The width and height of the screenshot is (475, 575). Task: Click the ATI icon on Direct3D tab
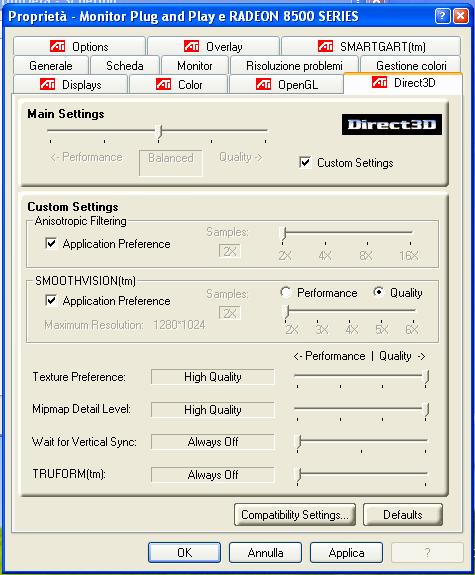[x=379, y=83]
